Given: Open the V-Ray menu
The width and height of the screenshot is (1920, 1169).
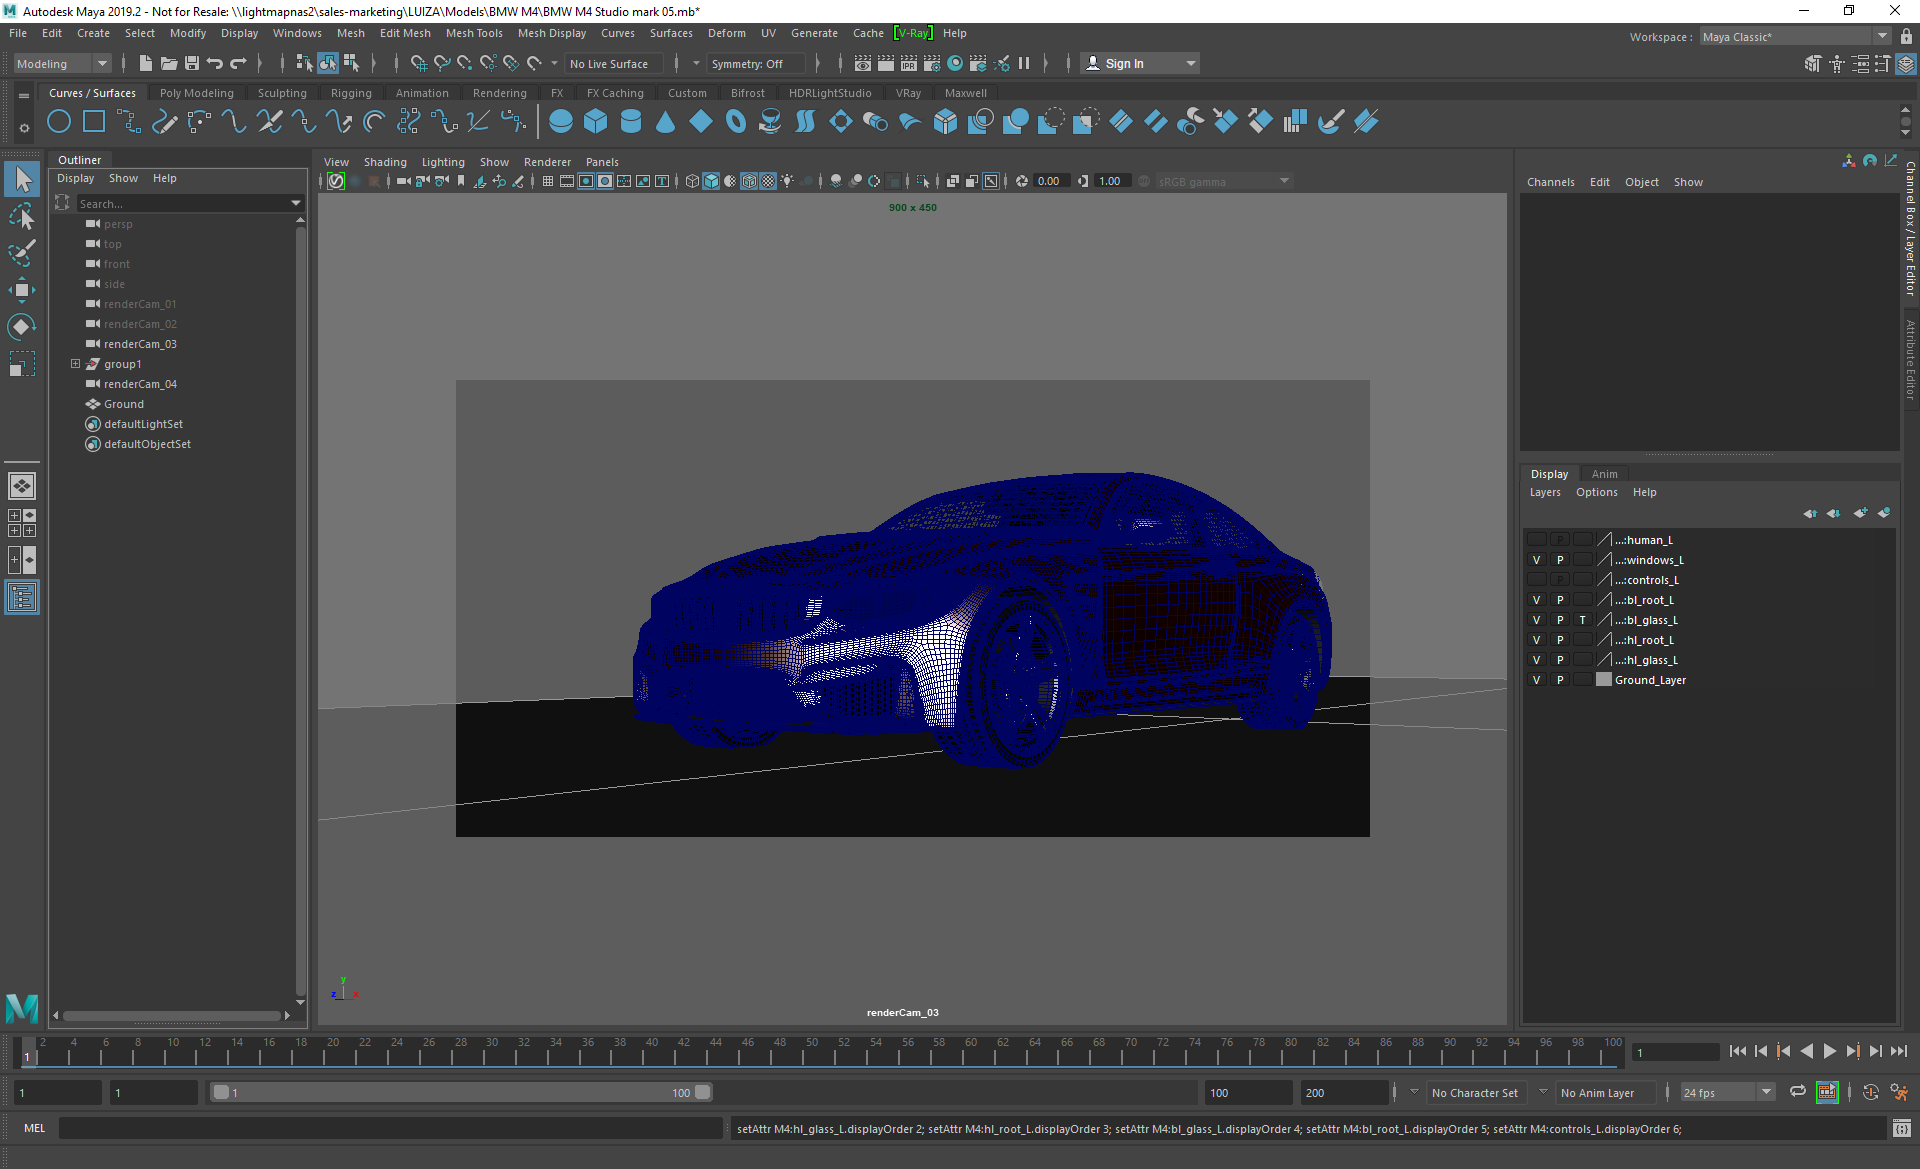Looking at the screenshot, I should tap(913, 33).
